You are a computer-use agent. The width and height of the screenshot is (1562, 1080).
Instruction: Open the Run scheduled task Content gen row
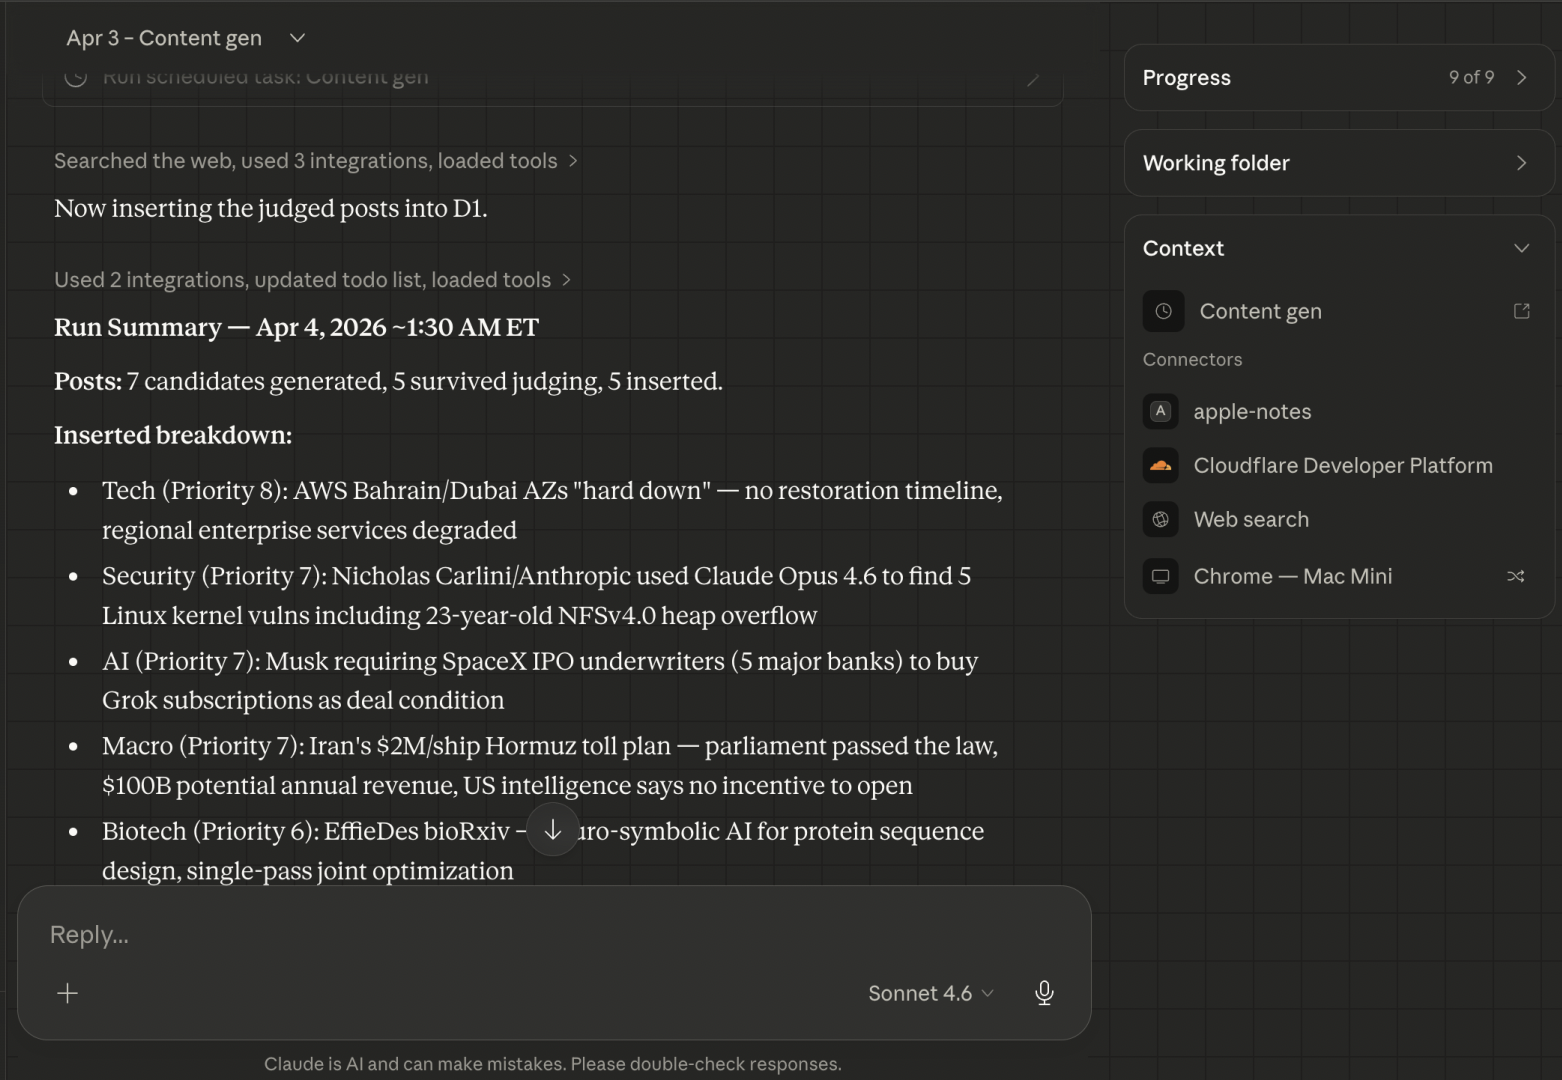553,84
